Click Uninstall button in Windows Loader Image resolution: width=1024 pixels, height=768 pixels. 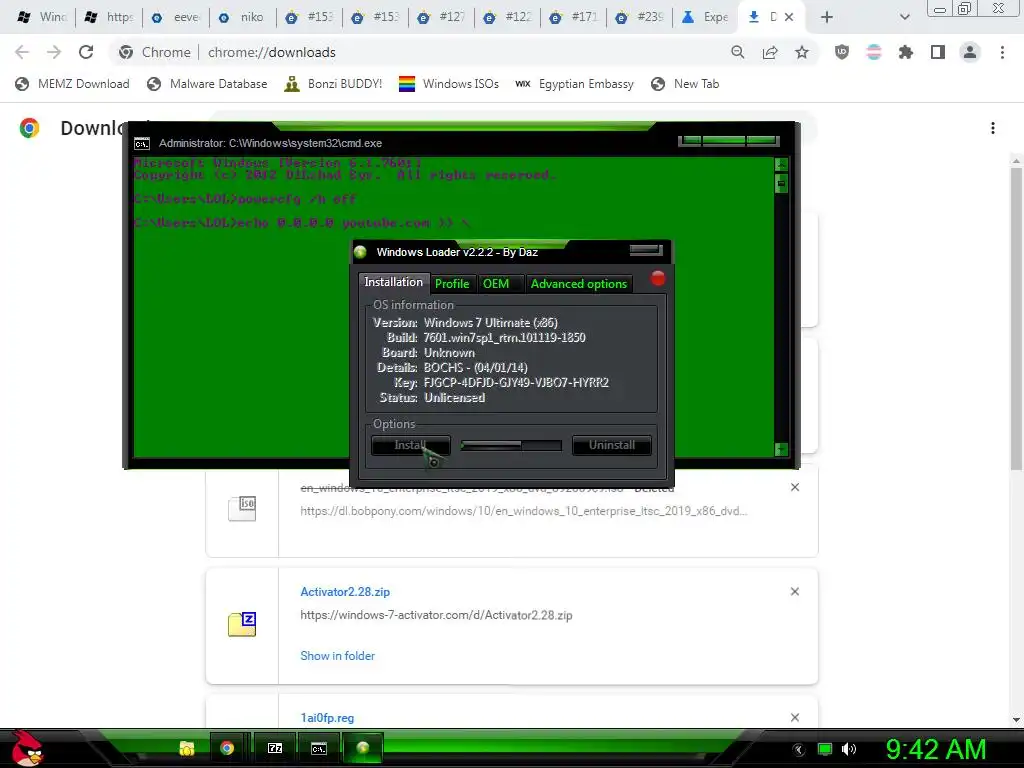click(611, 445)
